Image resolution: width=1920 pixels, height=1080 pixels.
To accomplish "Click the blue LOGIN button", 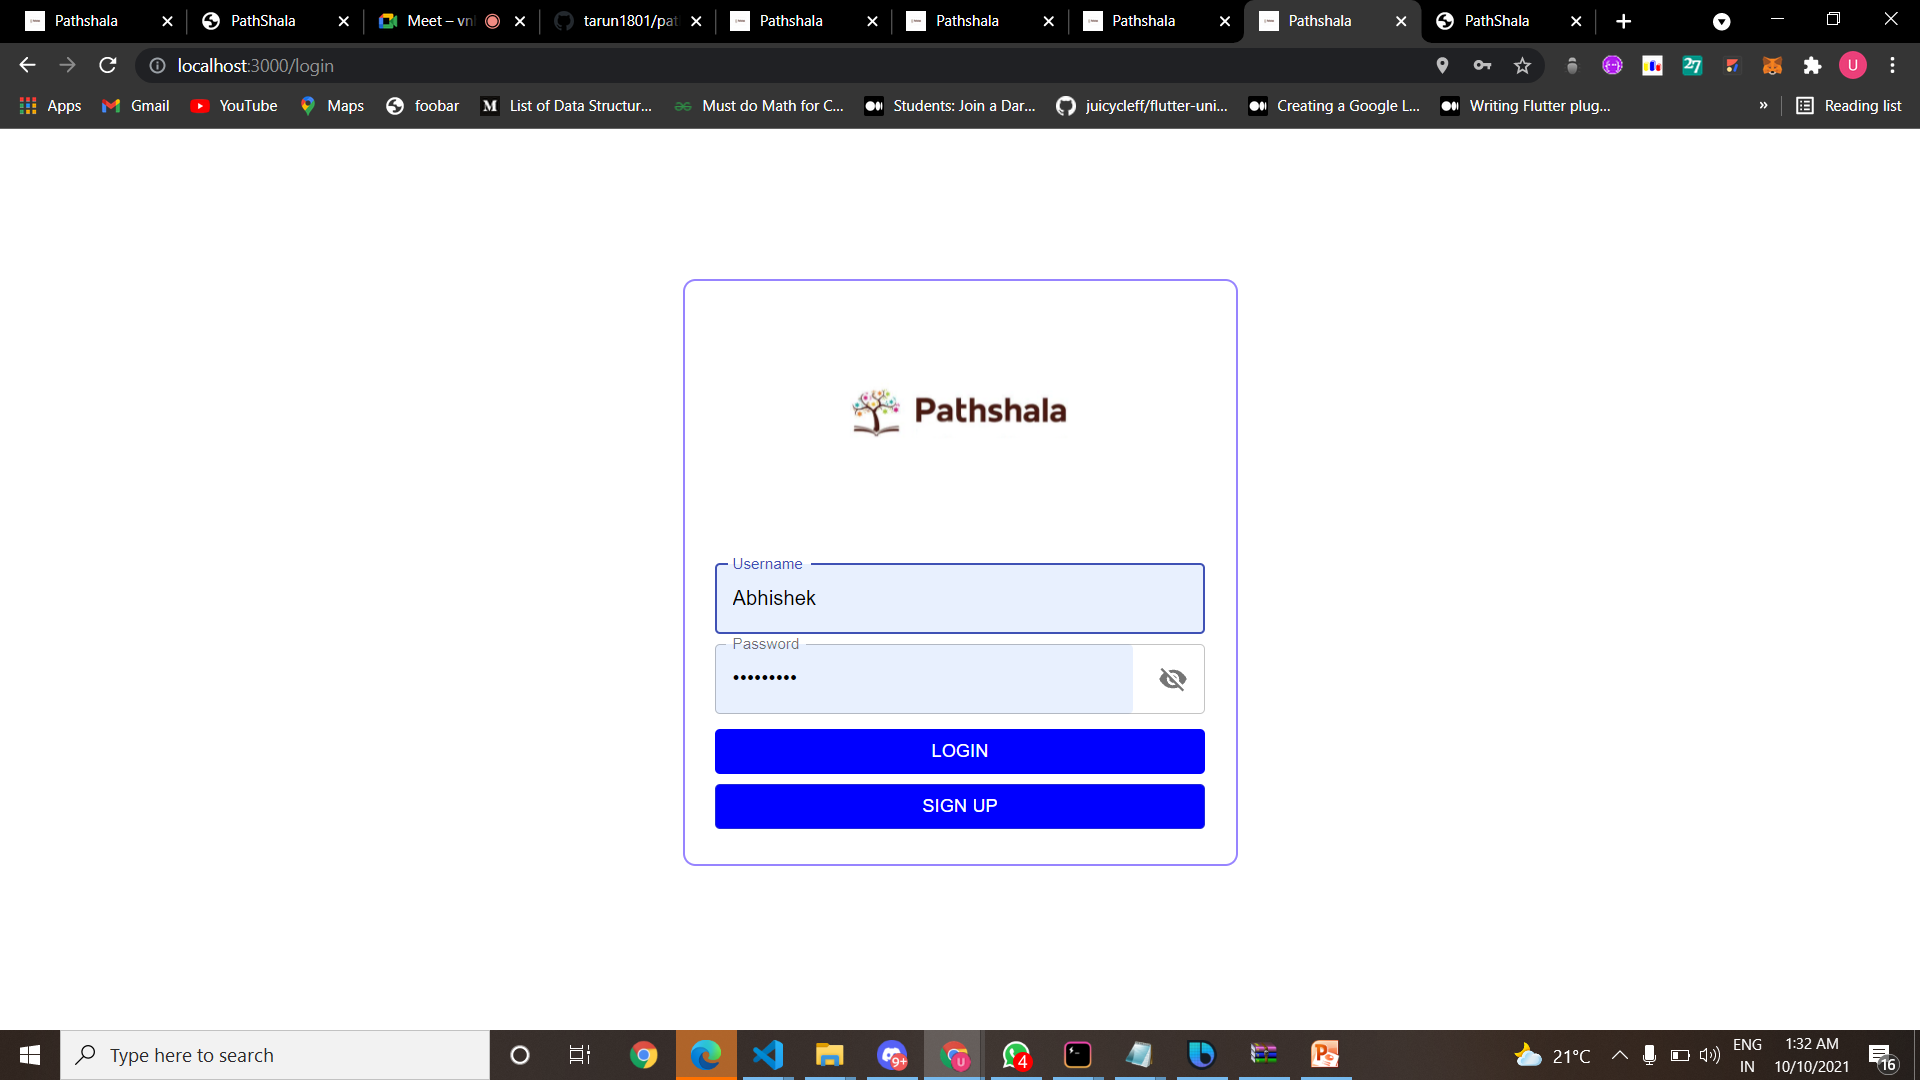I will [959, 751].
